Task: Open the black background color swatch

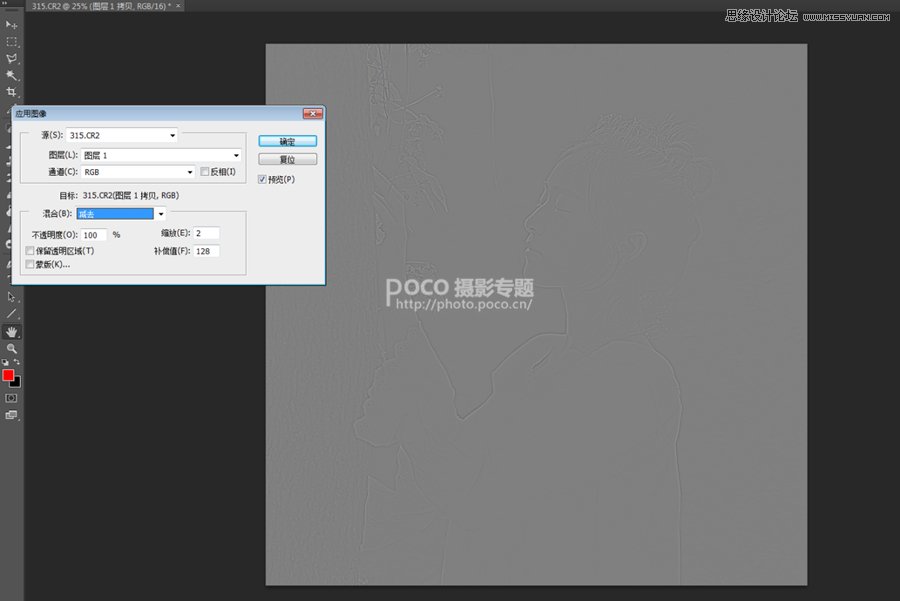Action: point(17,383)
